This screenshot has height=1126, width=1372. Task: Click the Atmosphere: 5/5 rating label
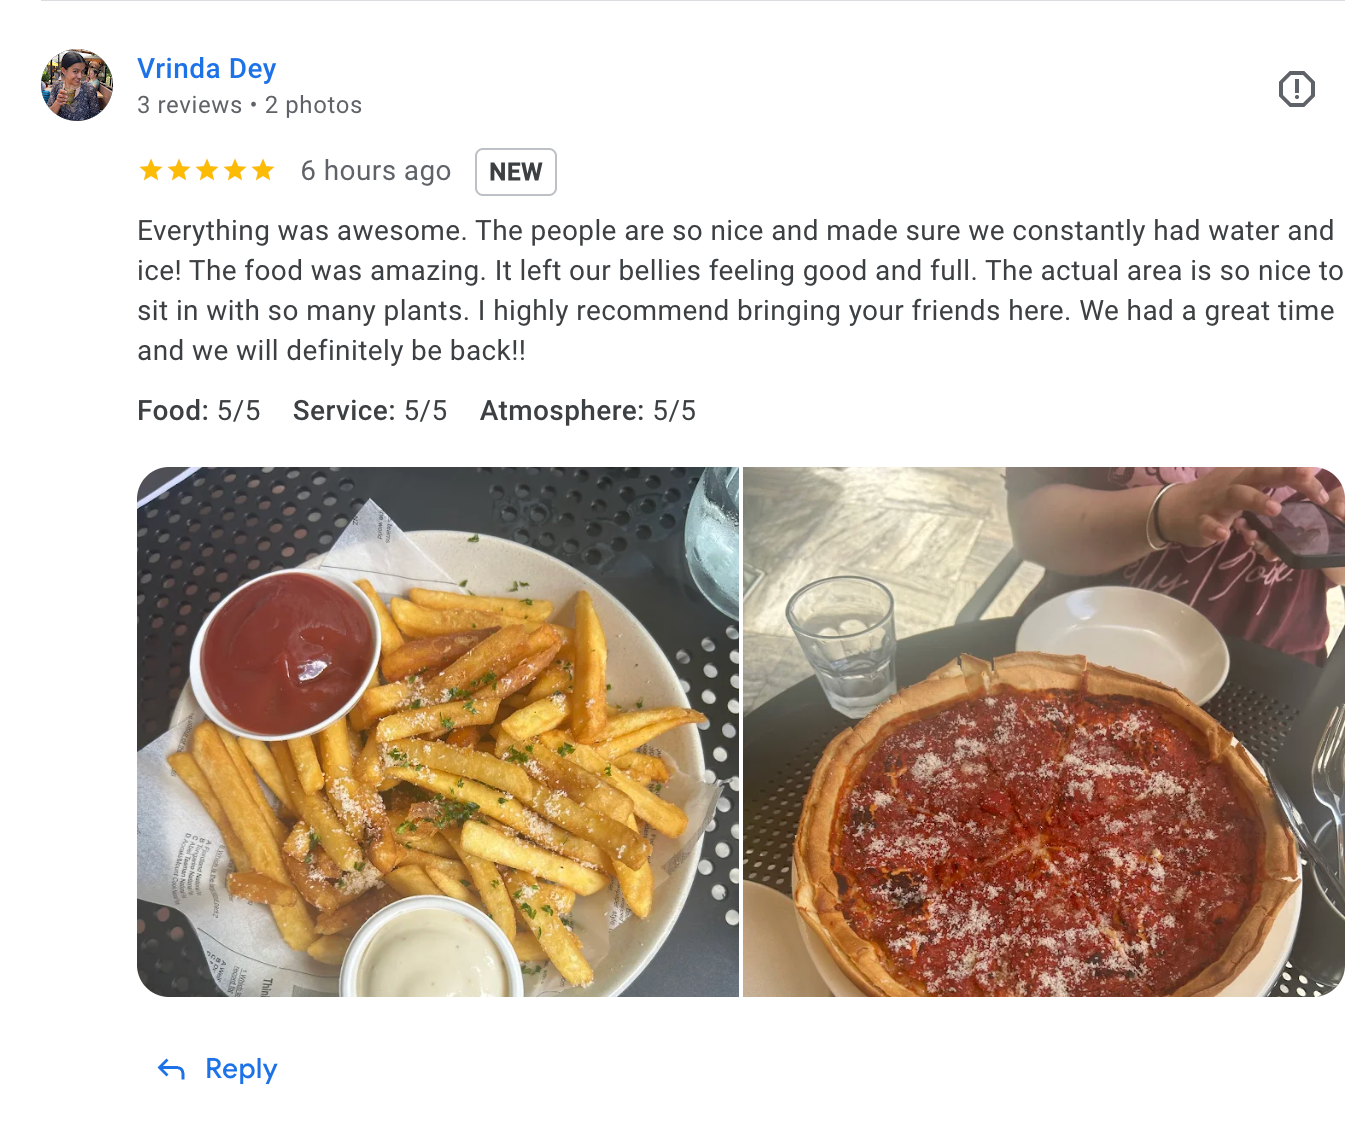[x=588, y=411]
